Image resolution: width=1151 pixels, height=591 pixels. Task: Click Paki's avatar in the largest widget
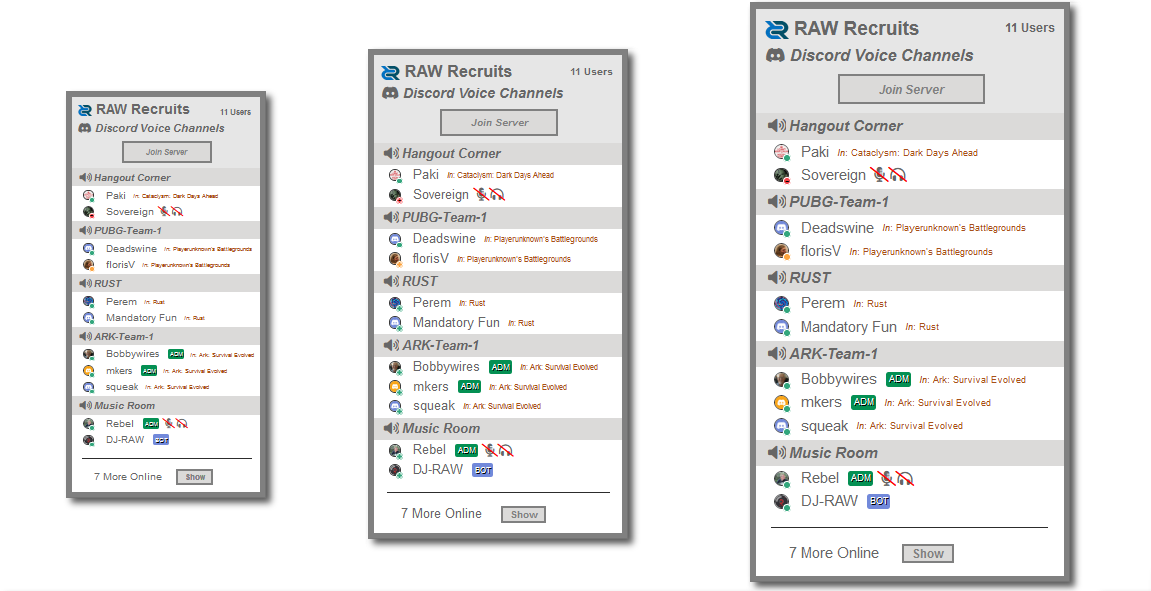click(x=782, y=152)
